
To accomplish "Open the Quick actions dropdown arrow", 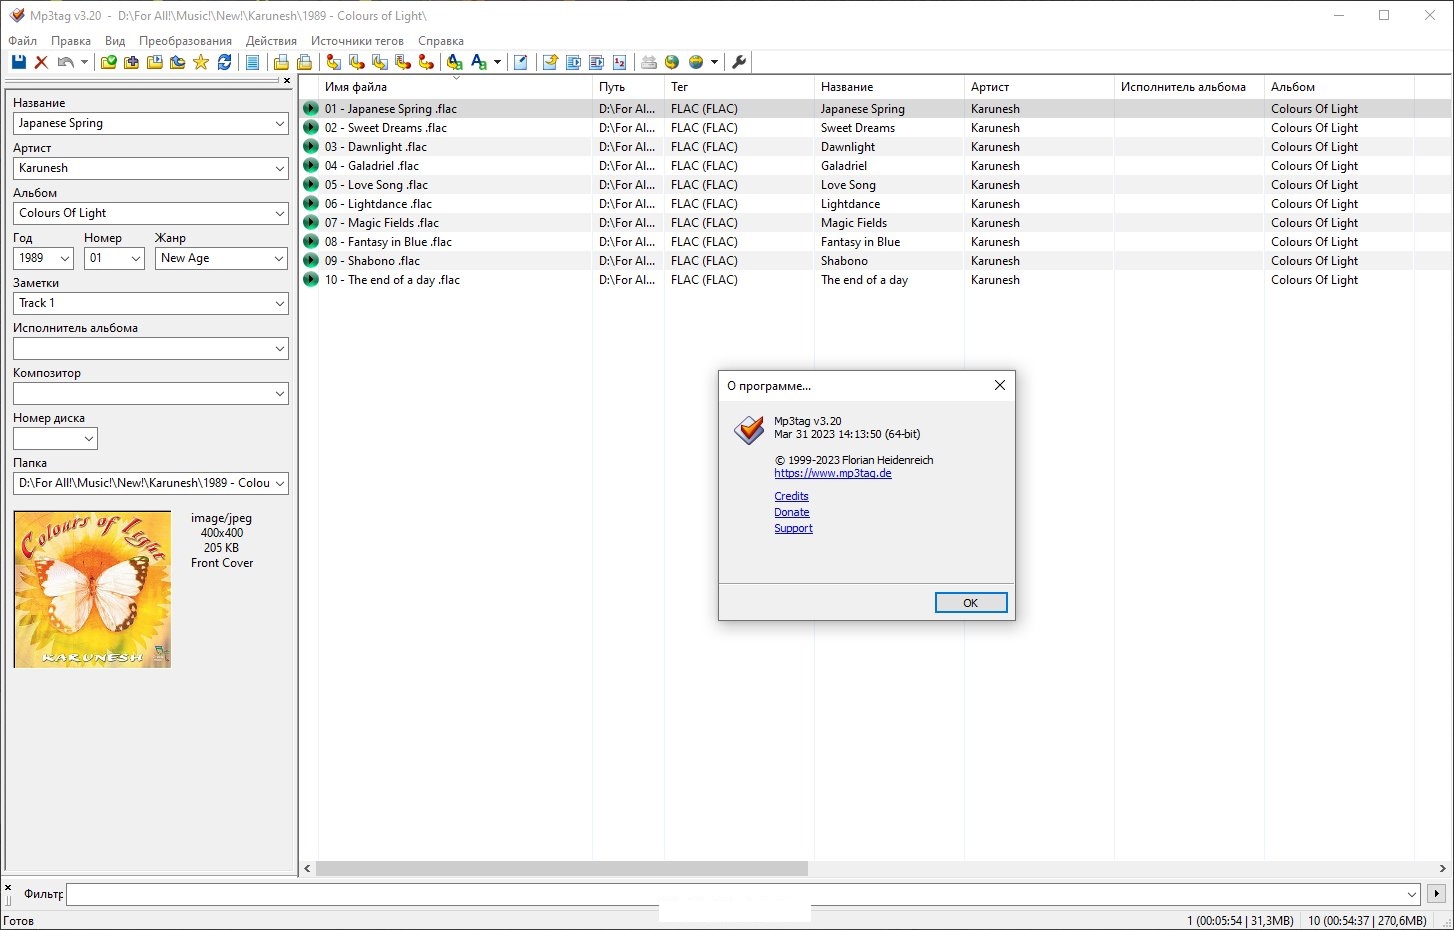I will coord(497,62).
